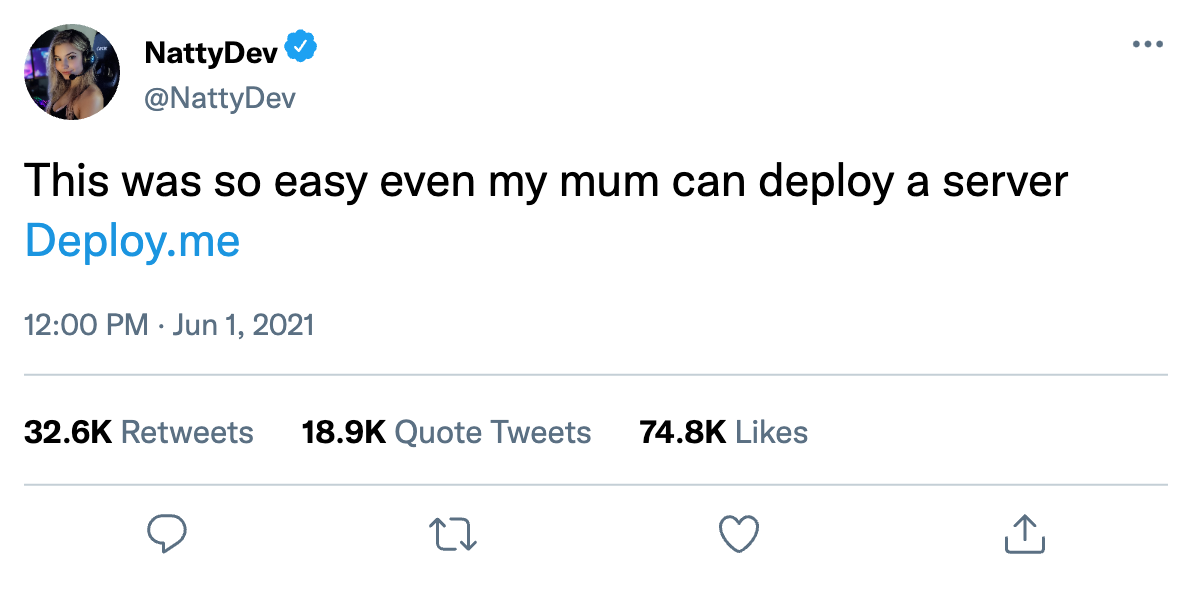Open the 18.9K Quote Tweets list
The height and width of the screenshot is (606, 1192).
[446, 432]
